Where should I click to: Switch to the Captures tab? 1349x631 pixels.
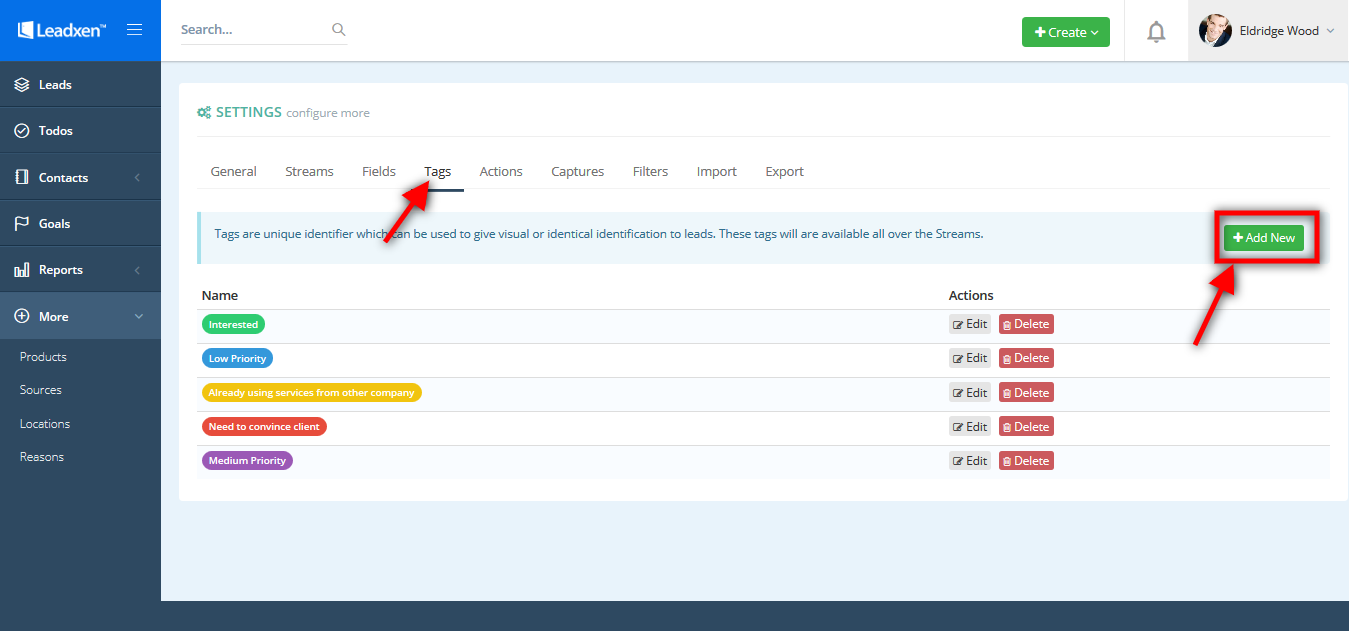[578, 172]
